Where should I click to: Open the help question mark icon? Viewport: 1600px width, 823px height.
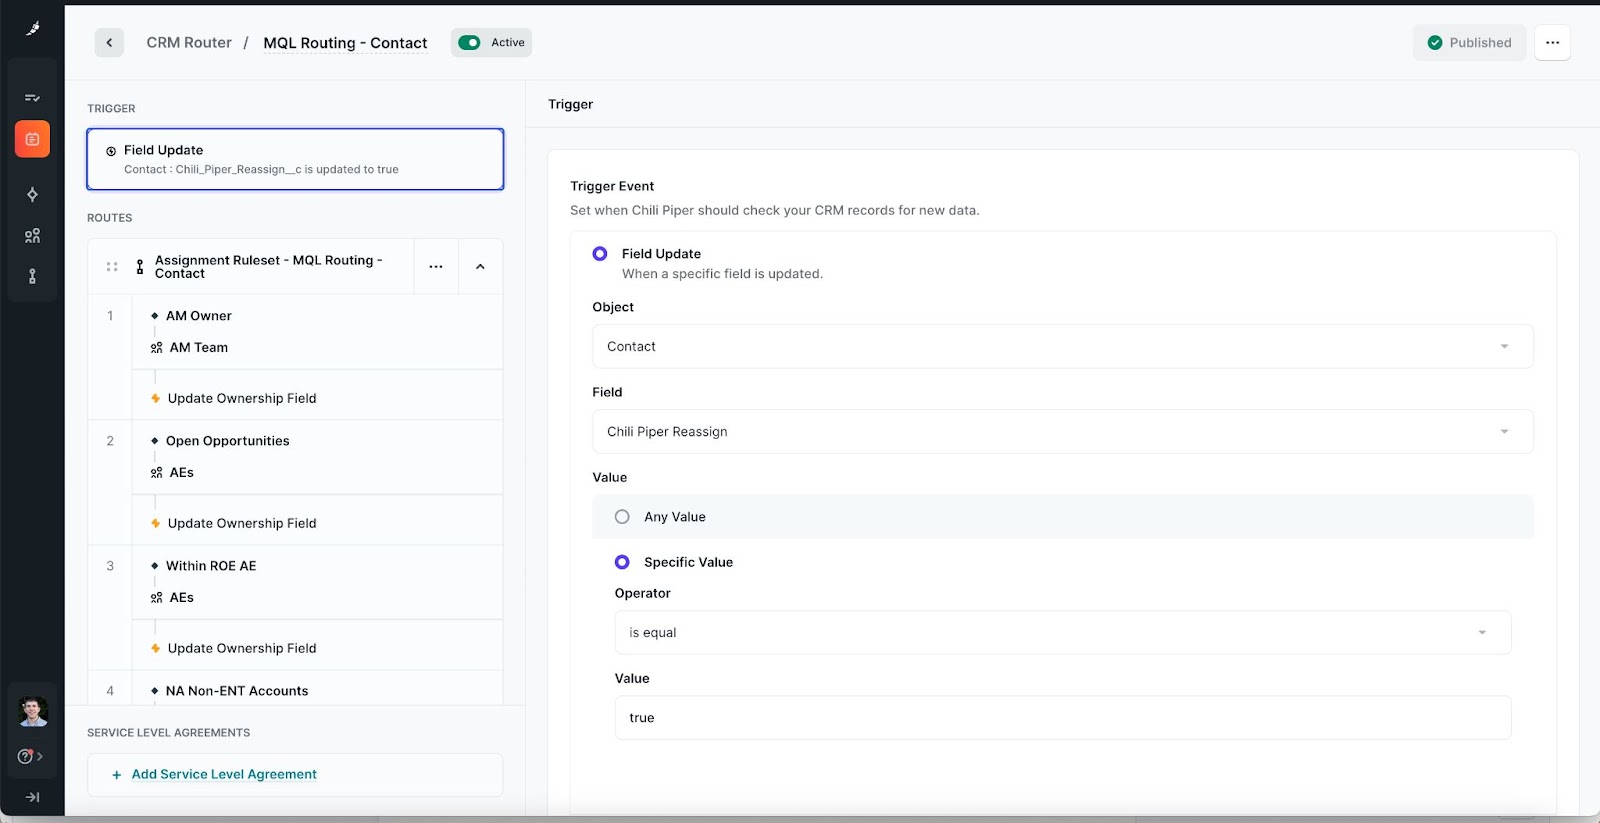coord(26,756)
